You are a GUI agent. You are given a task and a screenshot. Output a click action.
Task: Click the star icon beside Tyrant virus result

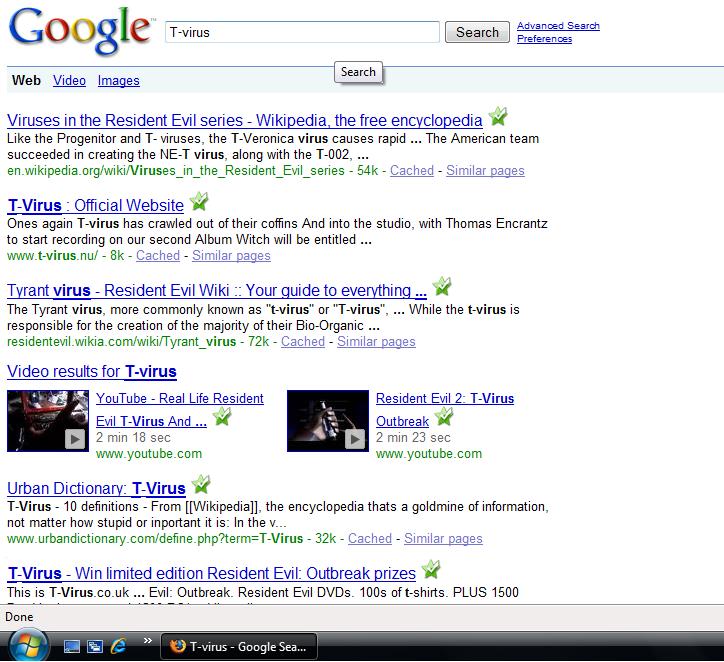(x=442, y=286)
